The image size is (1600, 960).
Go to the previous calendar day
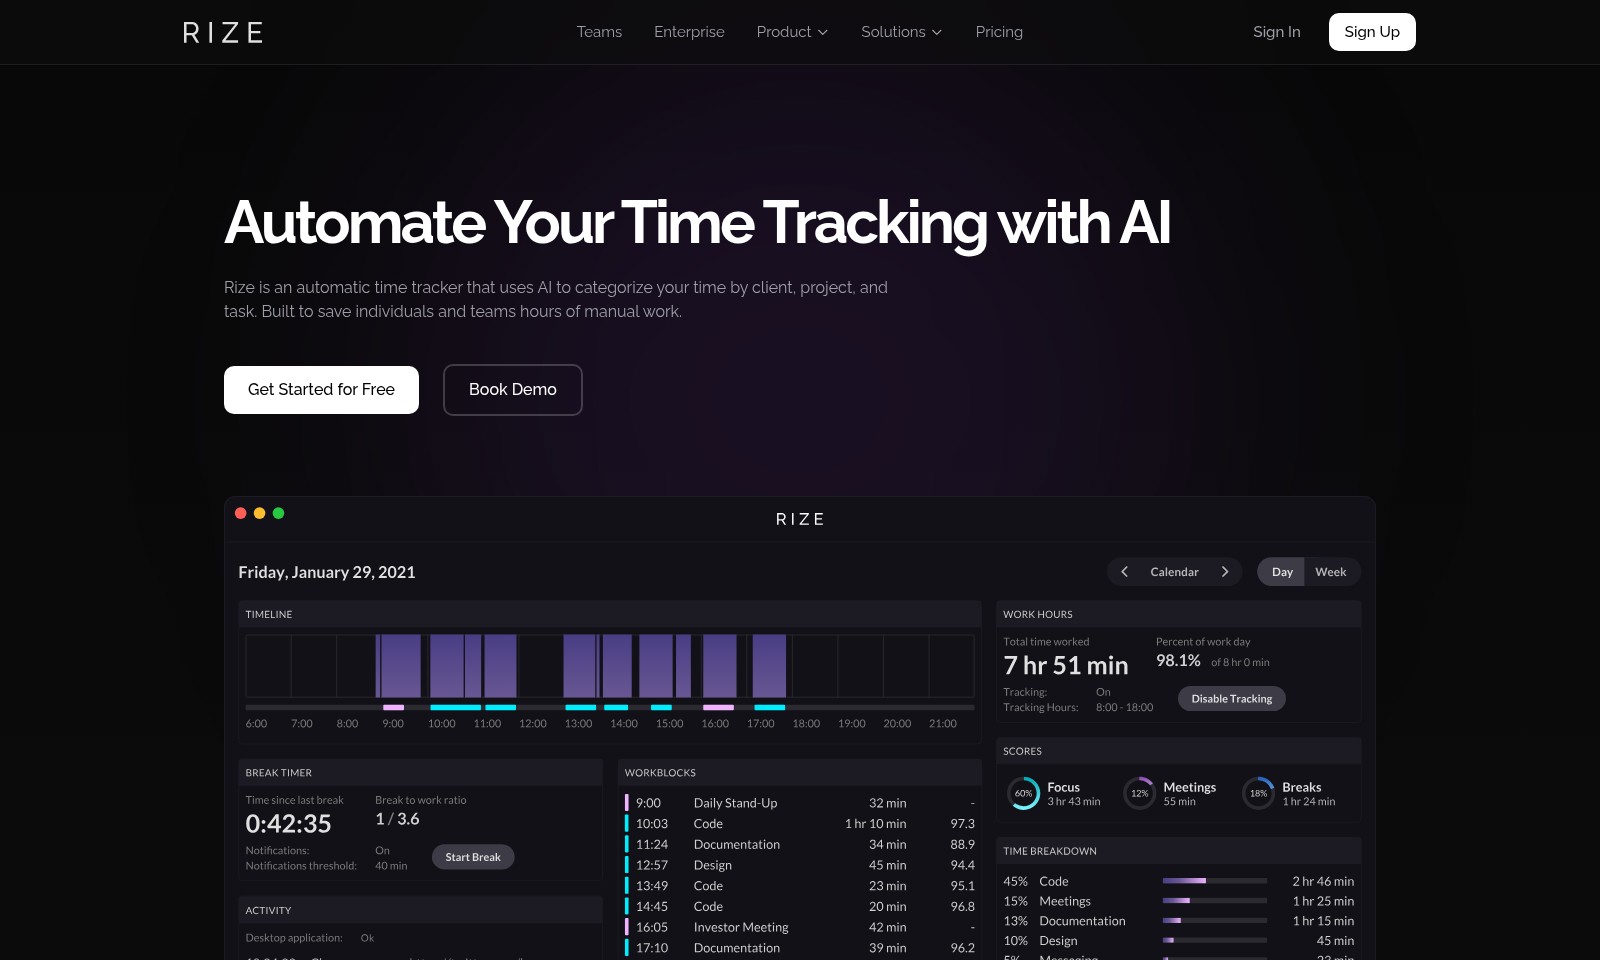click(1125, 572)
